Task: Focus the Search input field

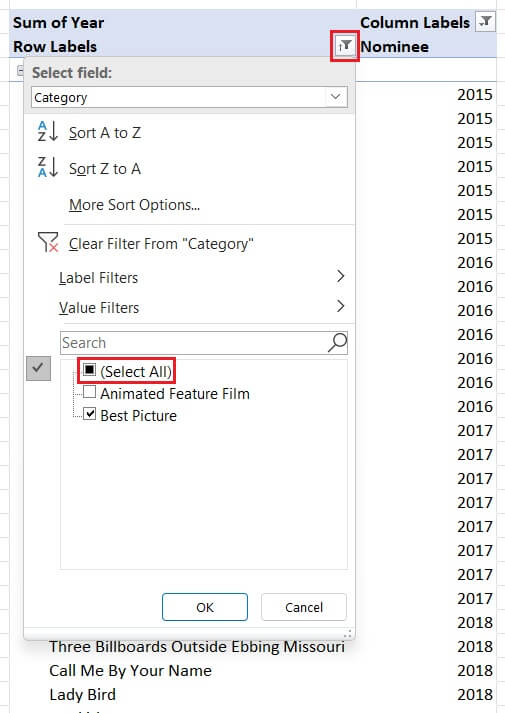Action: [x=194, y=342]
